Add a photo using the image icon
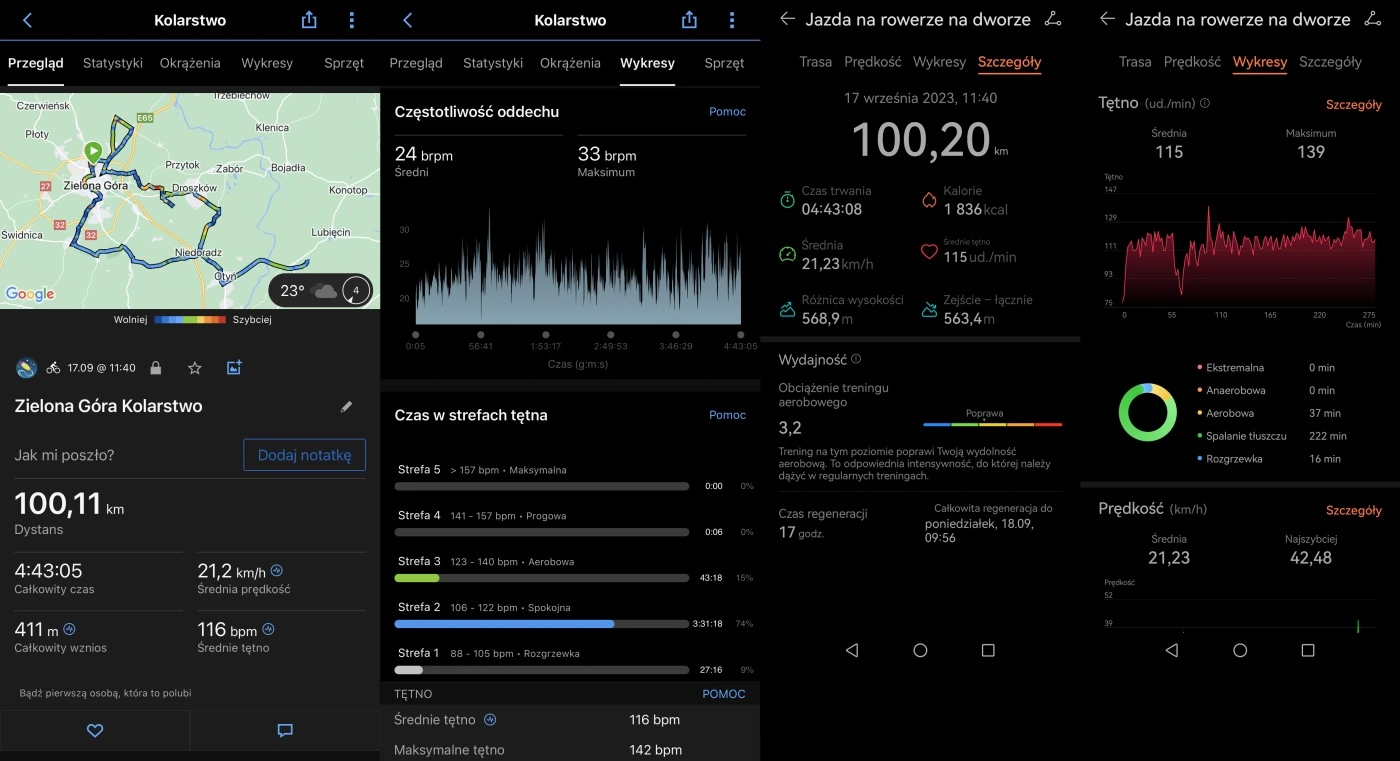This screenshot has width=1400, height=761. [234, 368]
